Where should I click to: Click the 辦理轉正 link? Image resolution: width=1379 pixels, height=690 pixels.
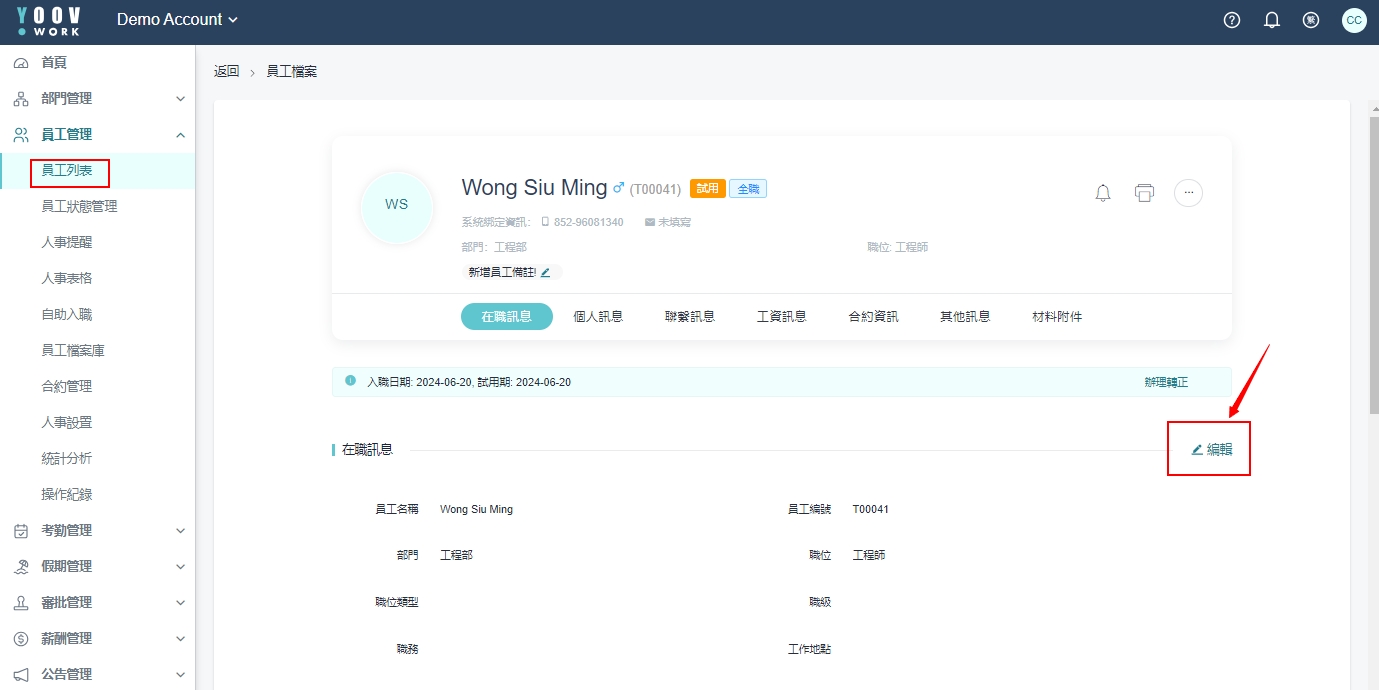[x=1166, y=382]
